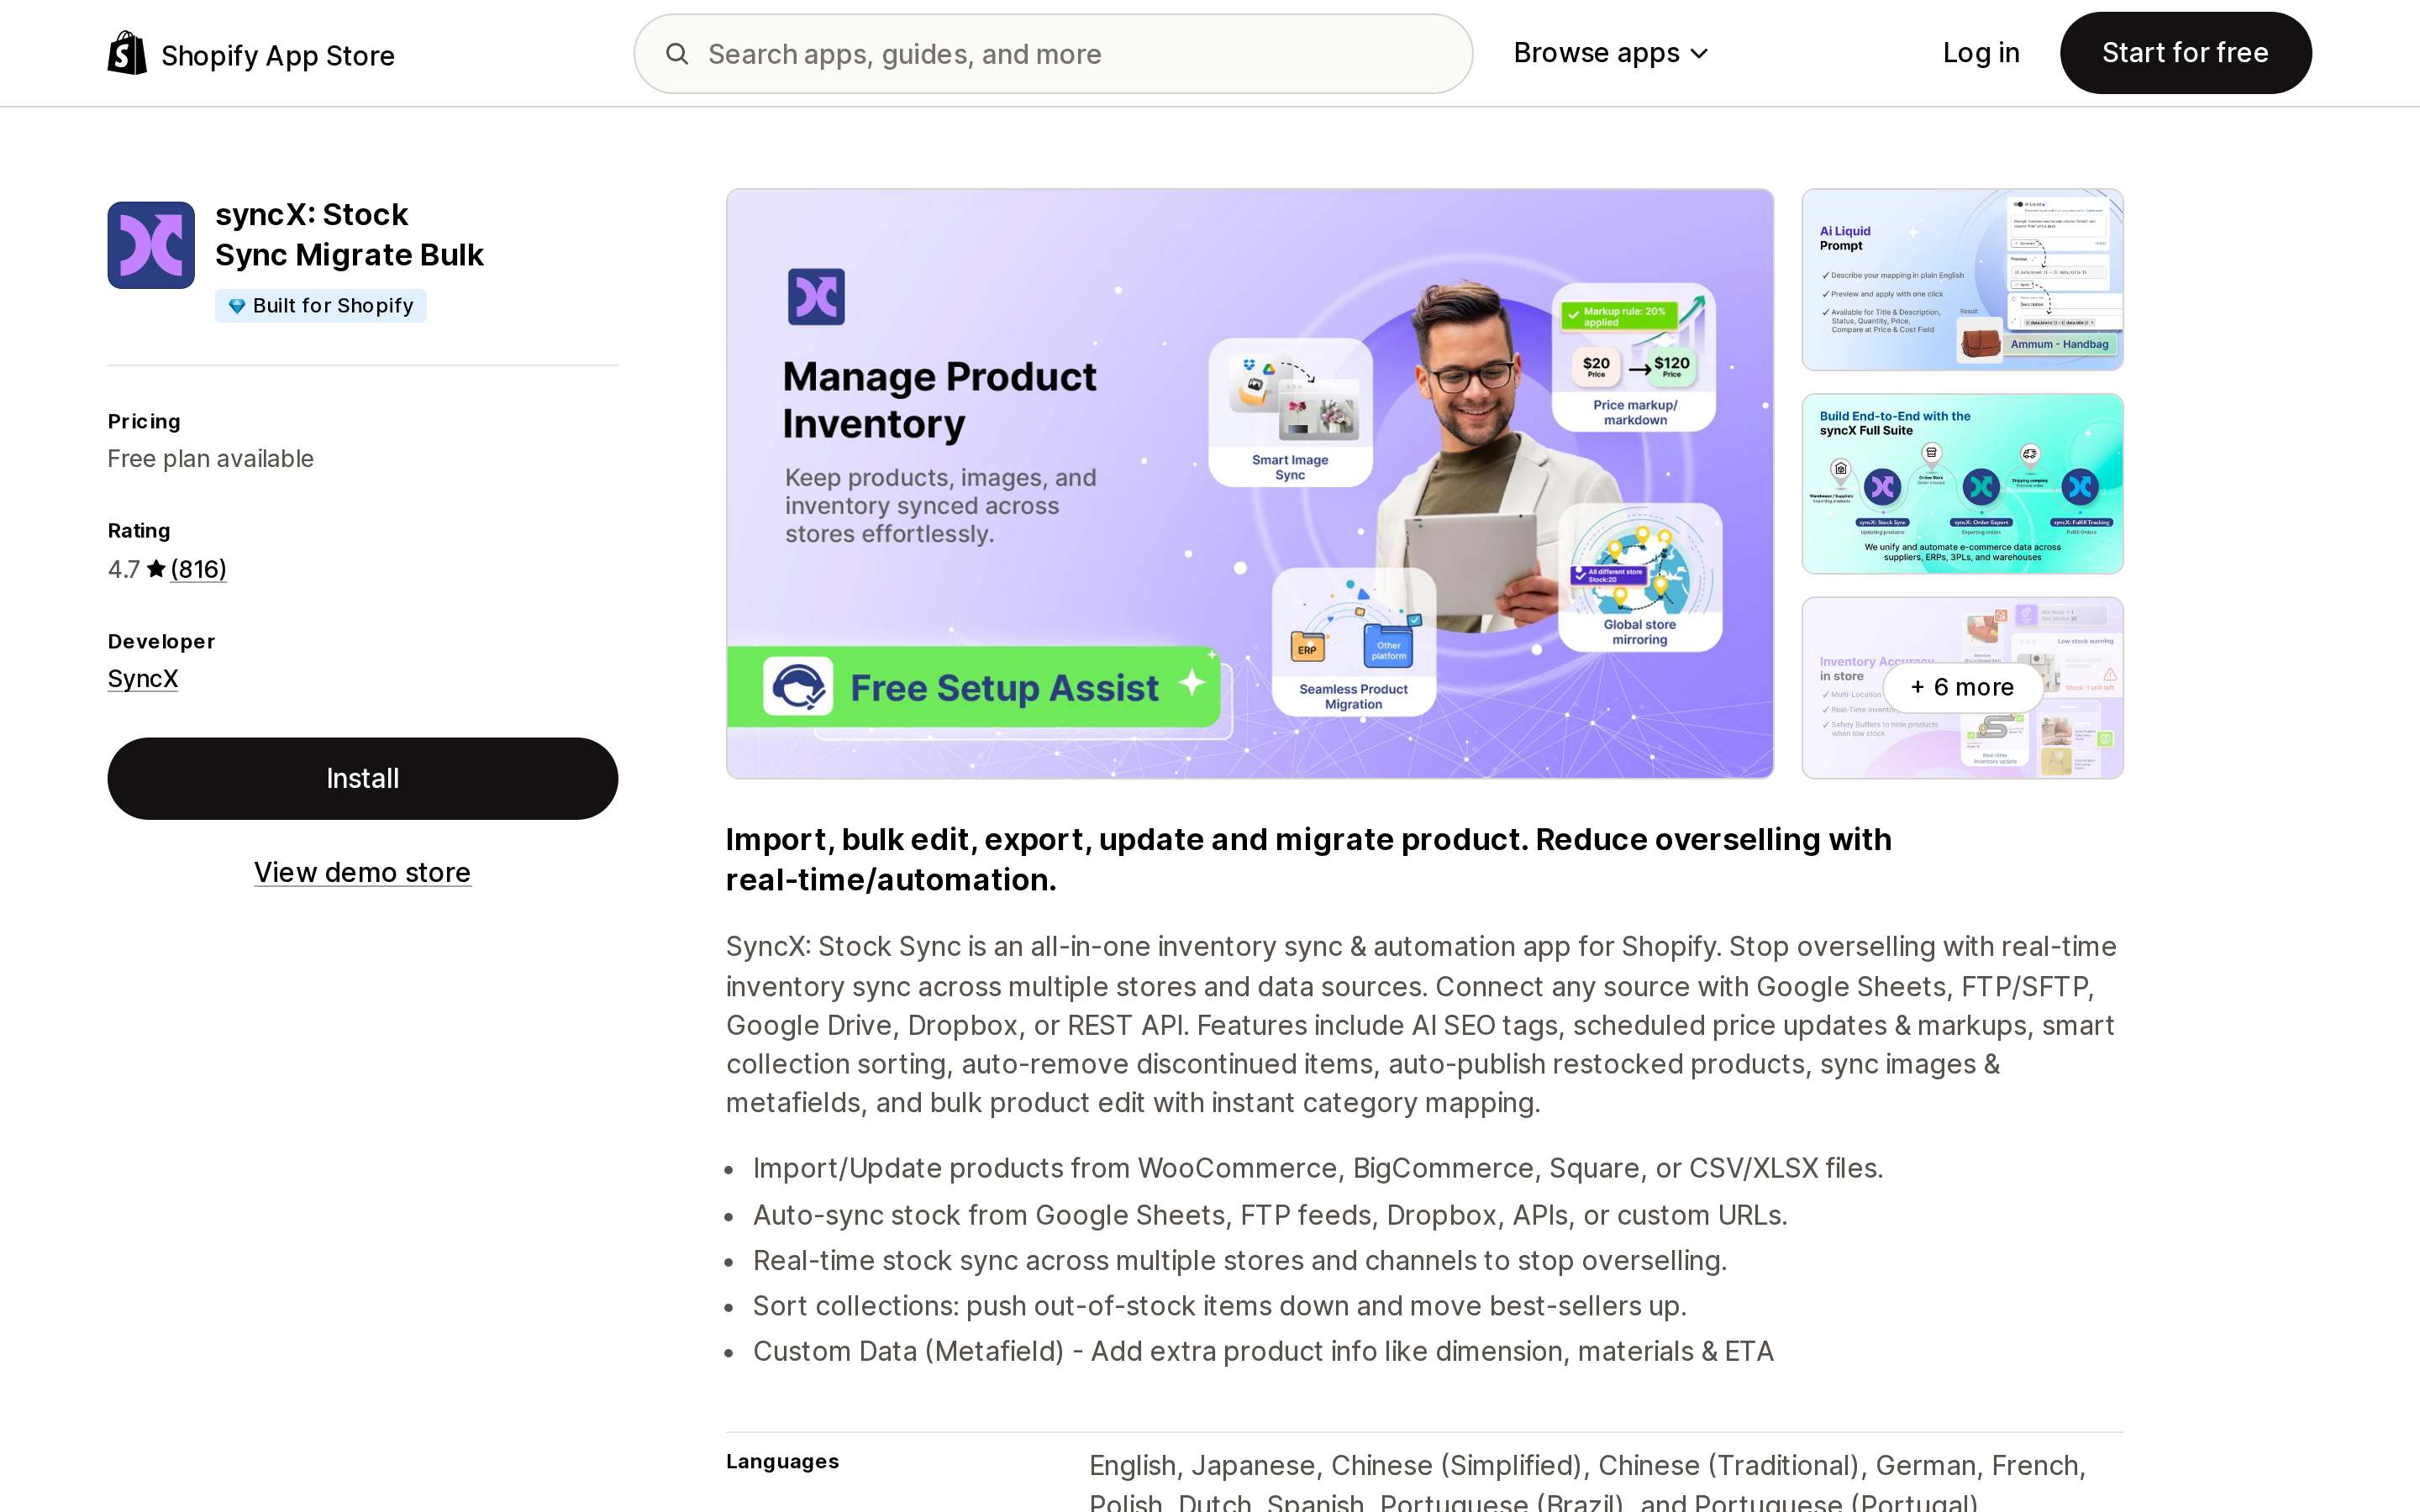The image size is (2420, 1512).
Task: Click the search magnifier icon
Action: pos(677,54)
